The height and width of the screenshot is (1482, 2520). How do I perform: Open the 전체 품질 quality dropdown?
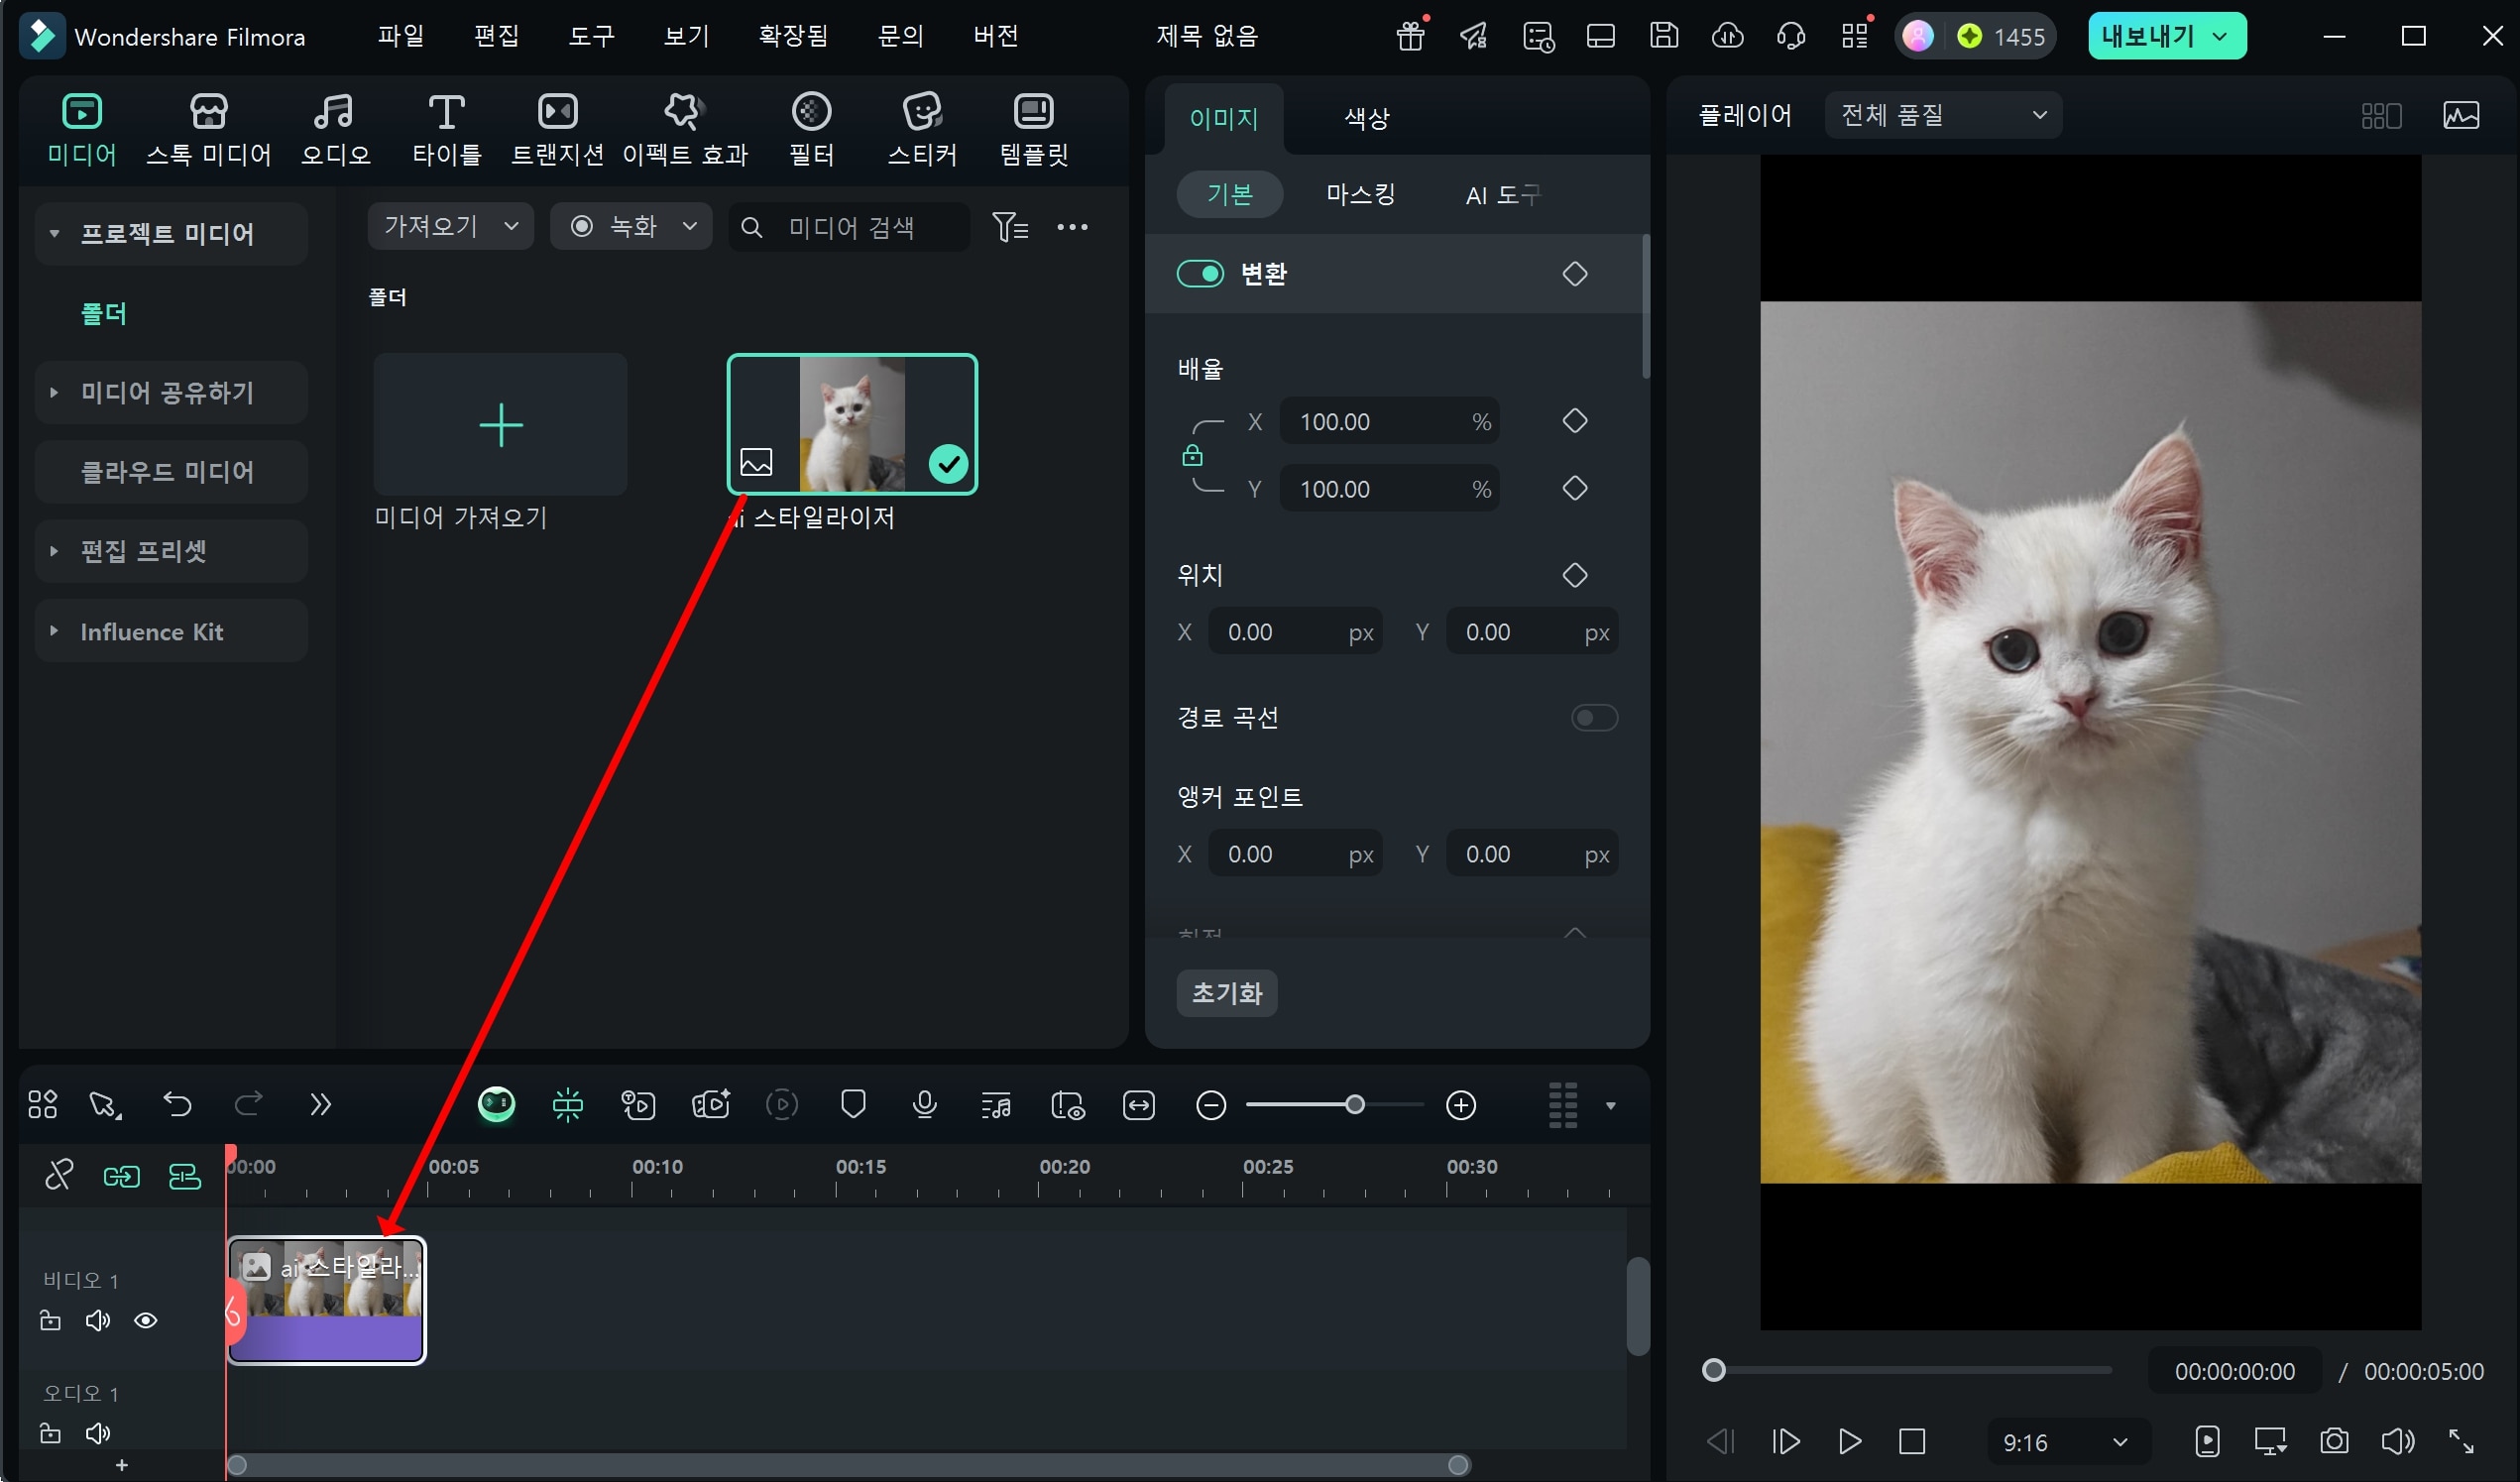[1942, 115]
